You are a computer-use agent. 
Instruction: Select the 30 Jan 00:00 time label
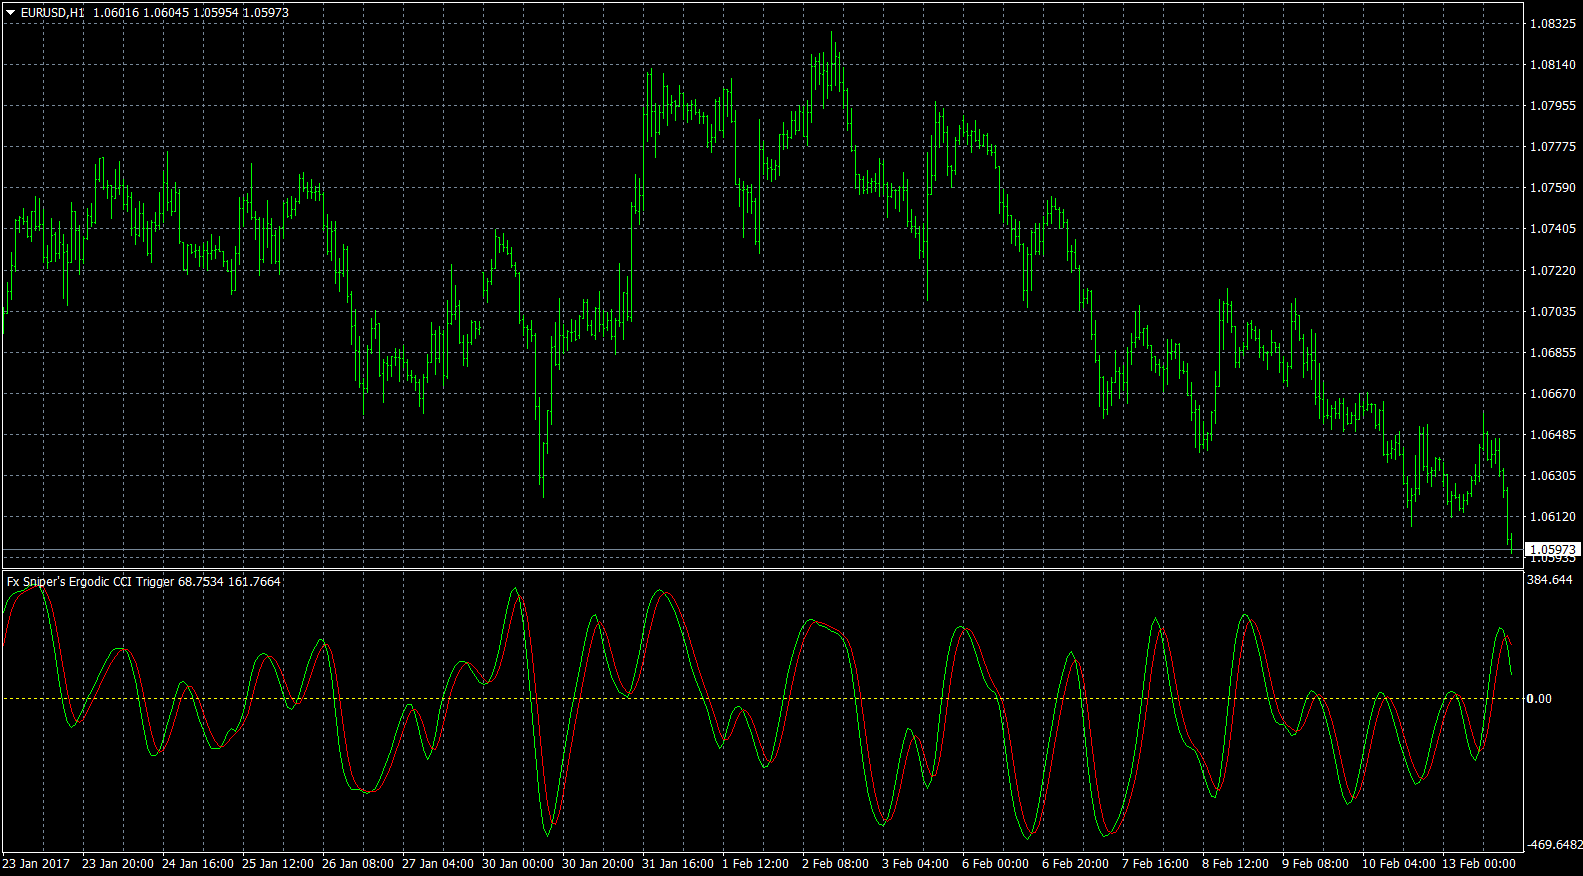(x=518, y=864)
